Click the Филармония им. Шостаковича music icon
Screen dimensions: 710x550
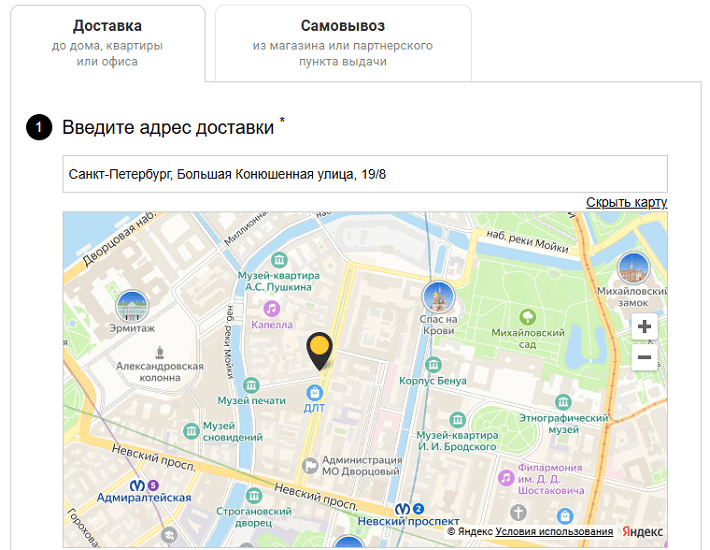click(506, 478)
